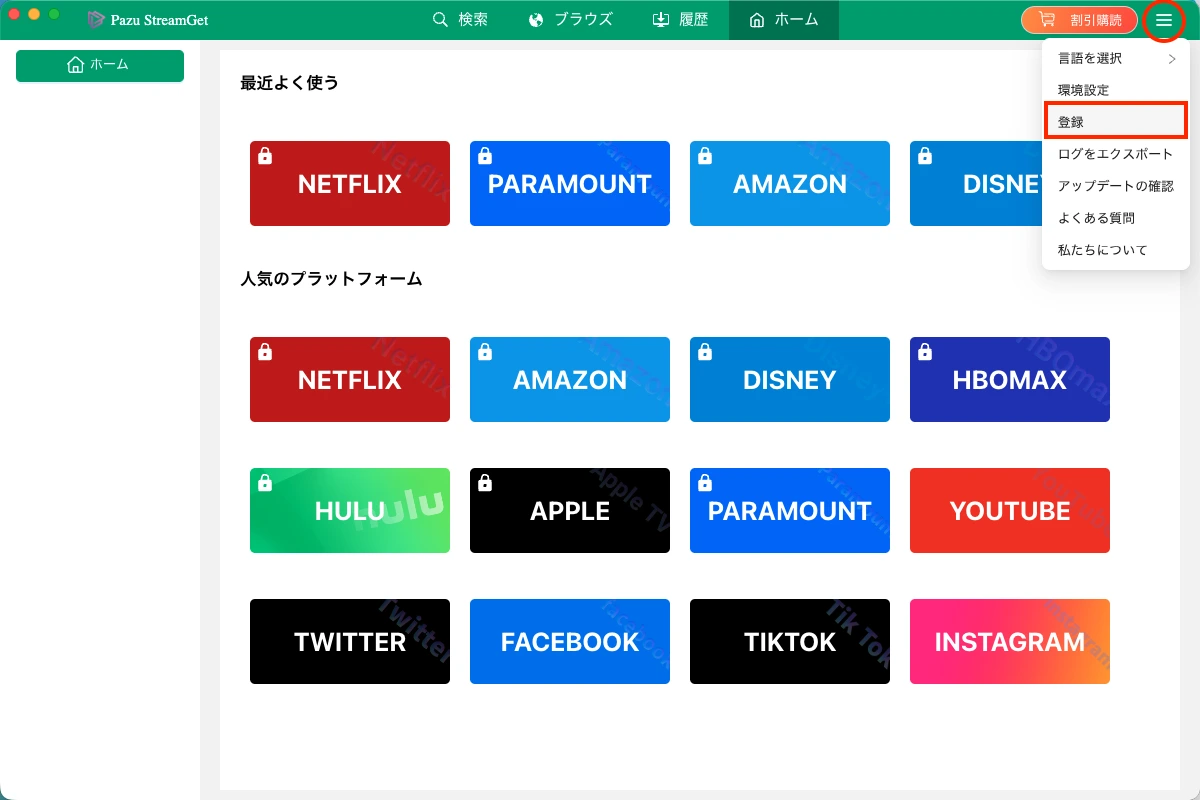Screen dimensions: 1200x800
Task: Click the Pazu StreamGet title text
Action: tap(160, 20)
